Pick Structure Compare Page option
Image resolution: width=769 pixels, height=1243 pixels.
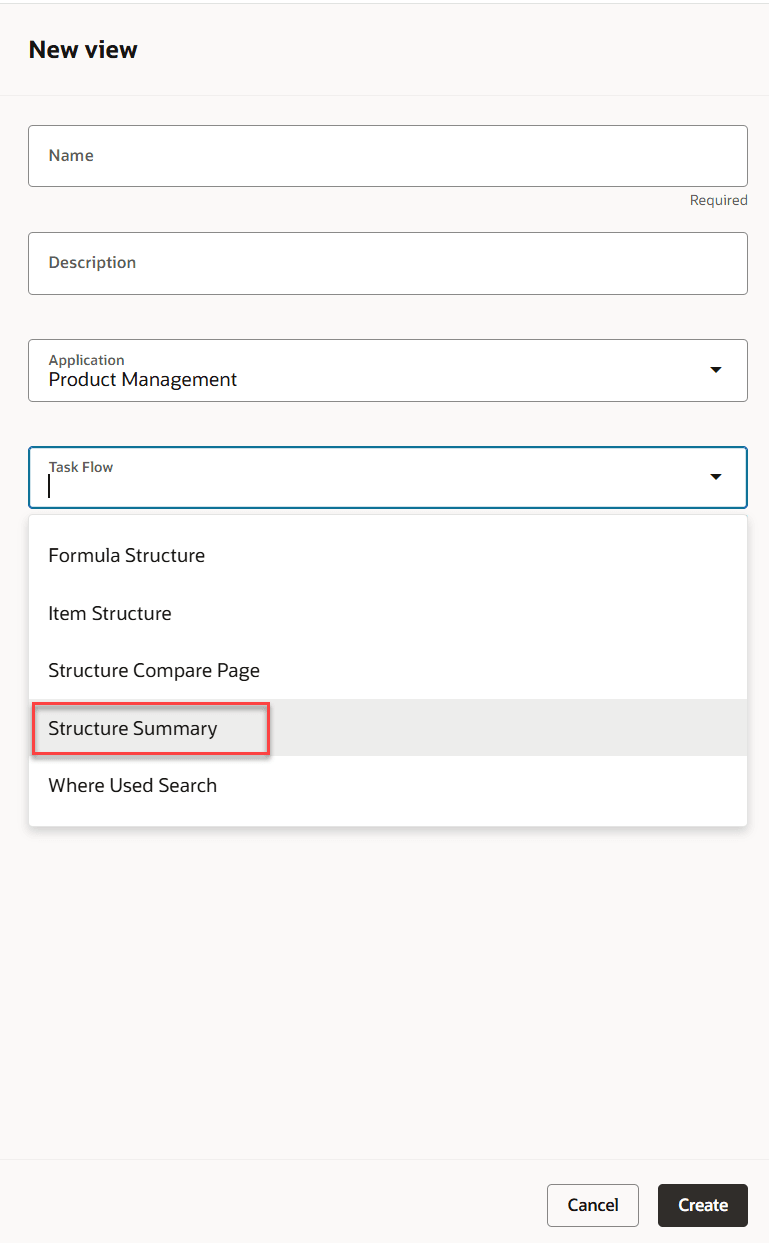(x=154, y=670)
